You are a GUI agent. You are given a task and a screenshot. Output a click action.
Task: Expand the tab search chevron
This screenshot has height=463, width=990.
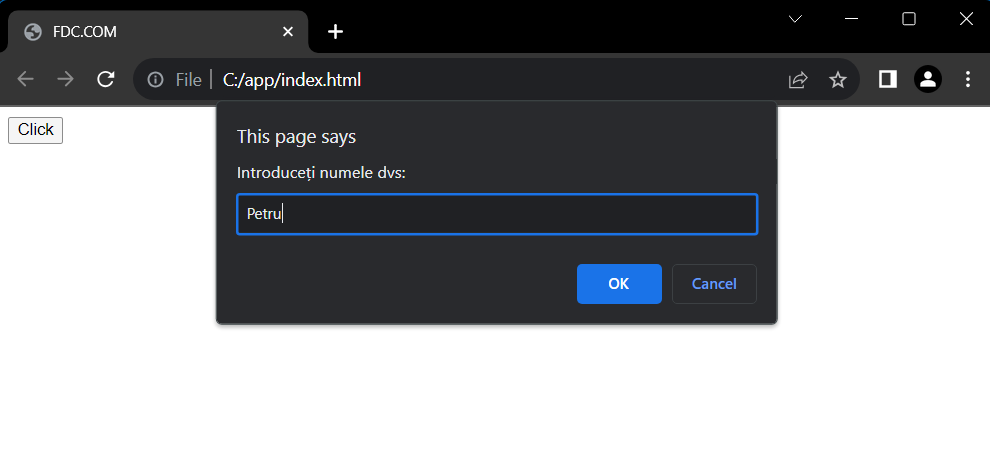[x=796, y=19]
